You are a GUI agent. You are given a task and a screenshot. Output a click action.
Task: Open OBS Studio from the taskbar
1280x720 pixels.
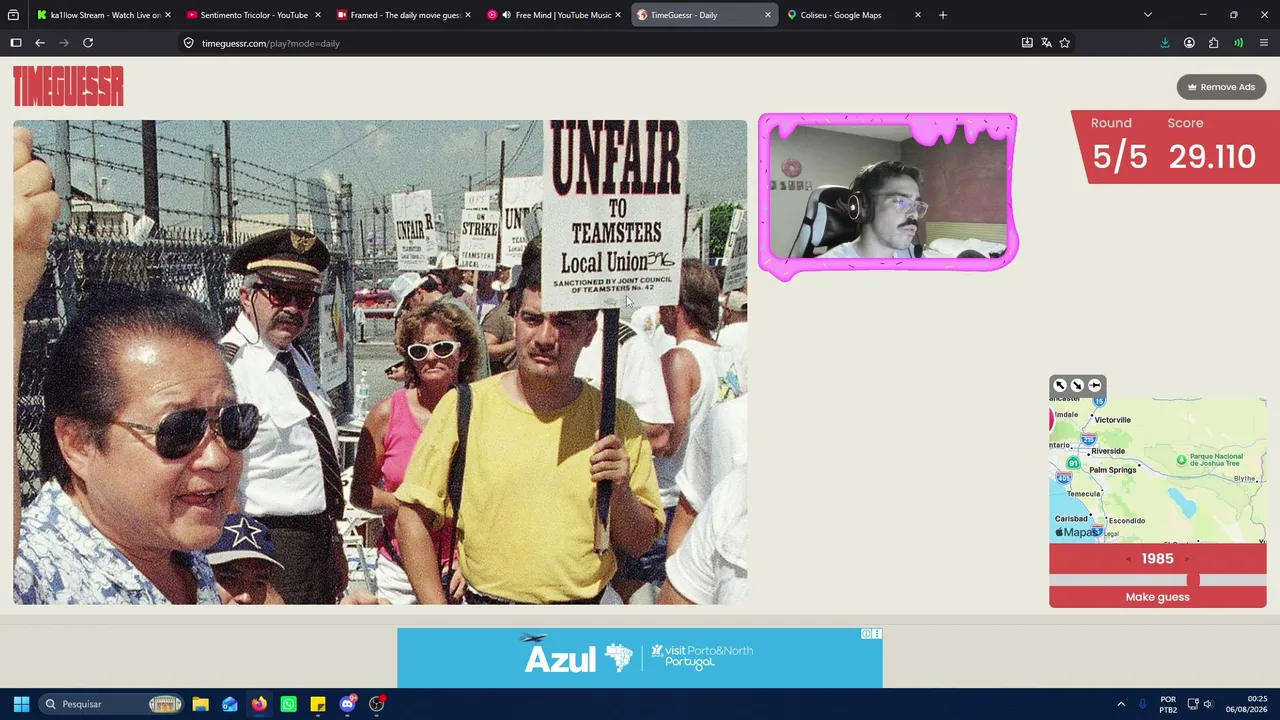coord(377,704)
